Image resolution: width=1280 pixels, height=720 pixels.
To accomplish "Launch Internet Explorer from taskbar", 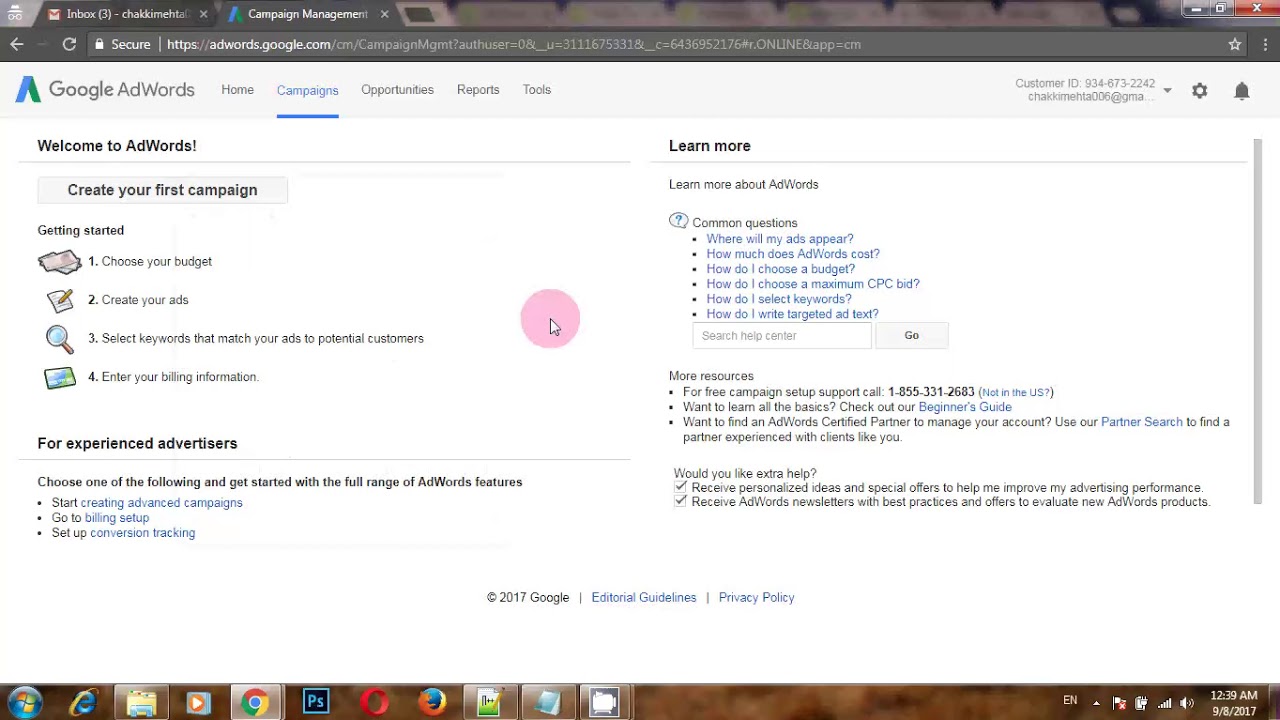I will point(84,703).
